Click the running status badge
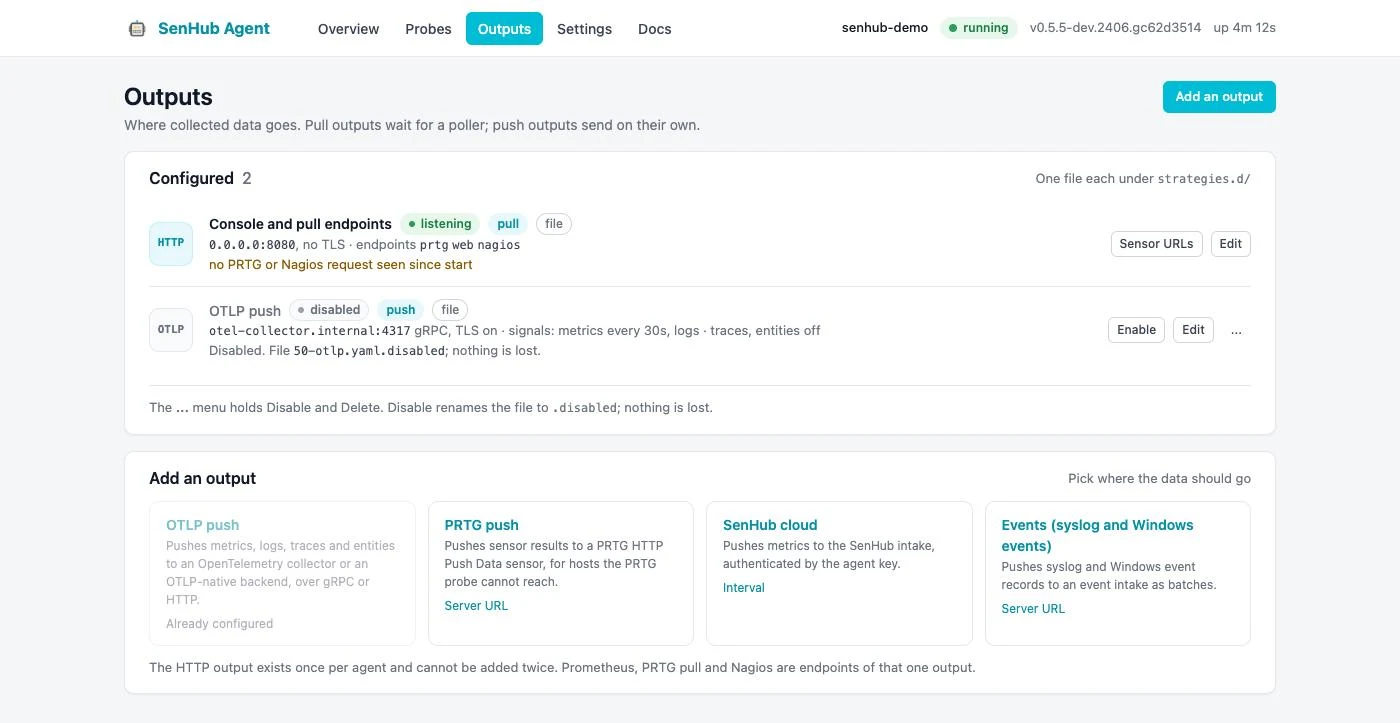The width and height of the screenshot is (1400, 723). pos(979,28)
